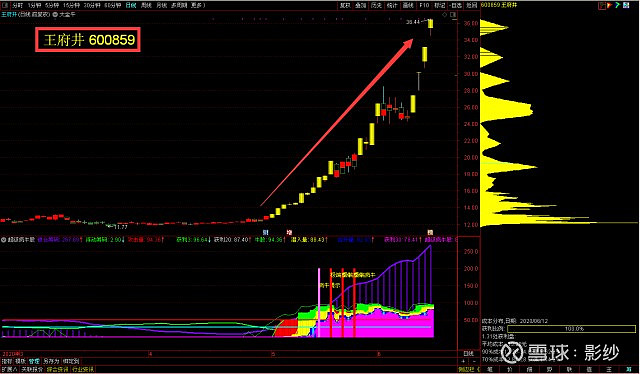Screen dimensions: 640x374
Task: Switch to the 分时 intraday view
Action: (18, 5)
